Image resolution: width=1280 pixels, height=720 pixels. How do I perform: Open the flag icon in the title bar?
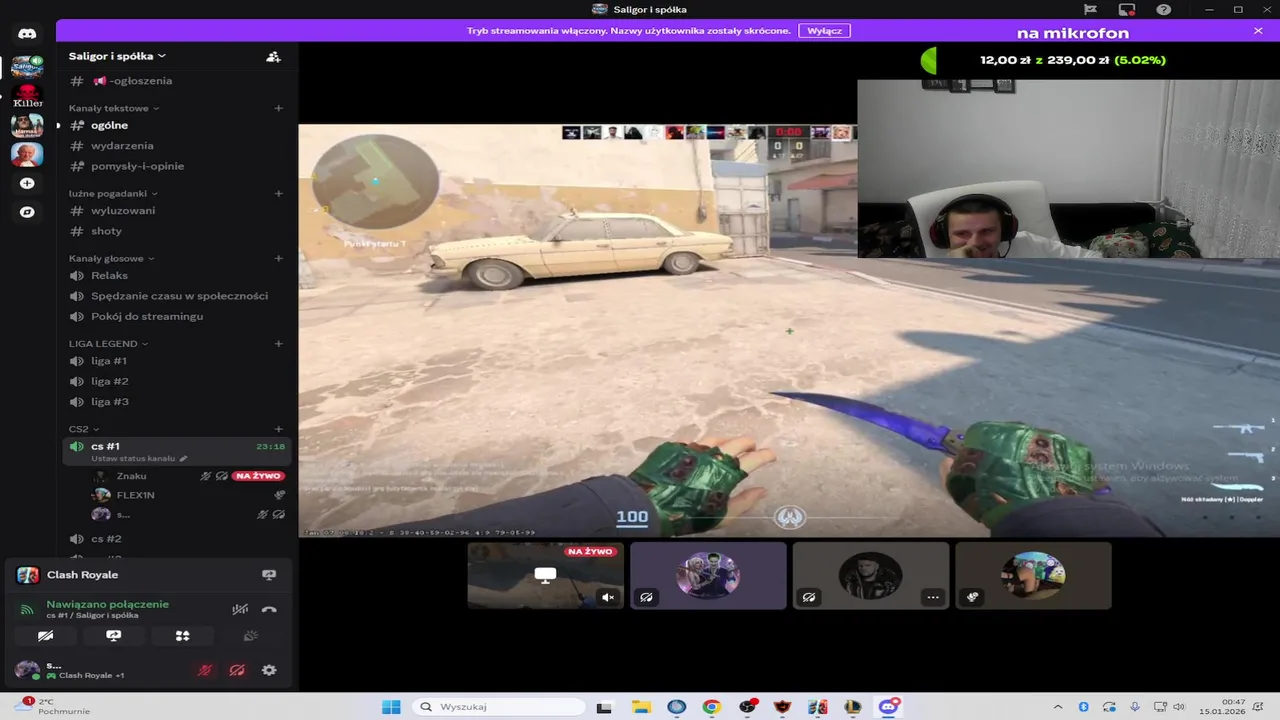click(1091, 10)
